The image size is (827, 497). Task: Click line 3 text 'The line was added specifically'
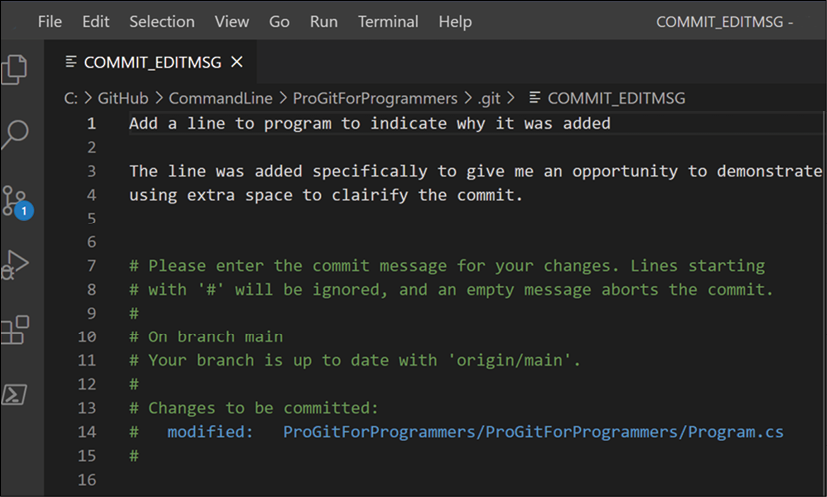point(278,171)
